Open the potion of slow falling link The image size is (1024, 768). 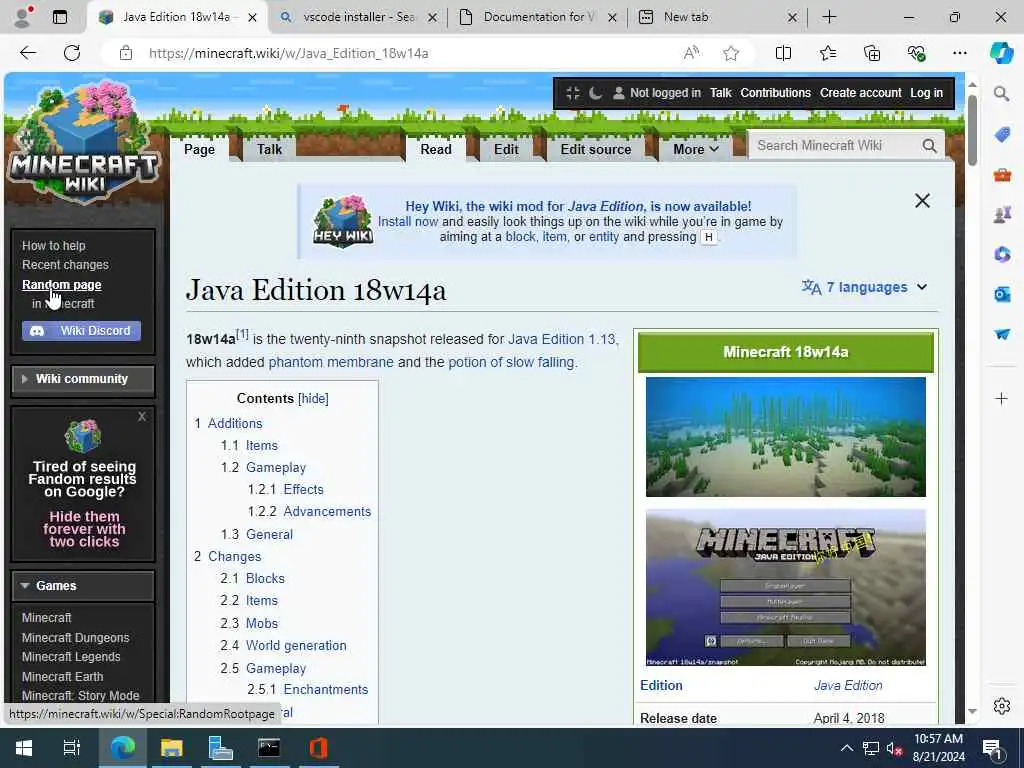coord(511,362)
